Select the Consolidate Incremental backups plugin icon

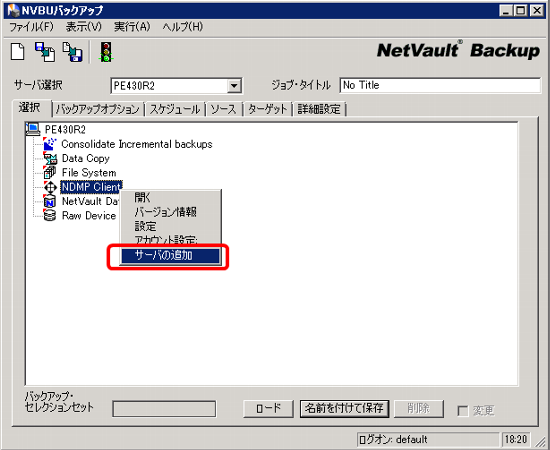pos(50,144)
